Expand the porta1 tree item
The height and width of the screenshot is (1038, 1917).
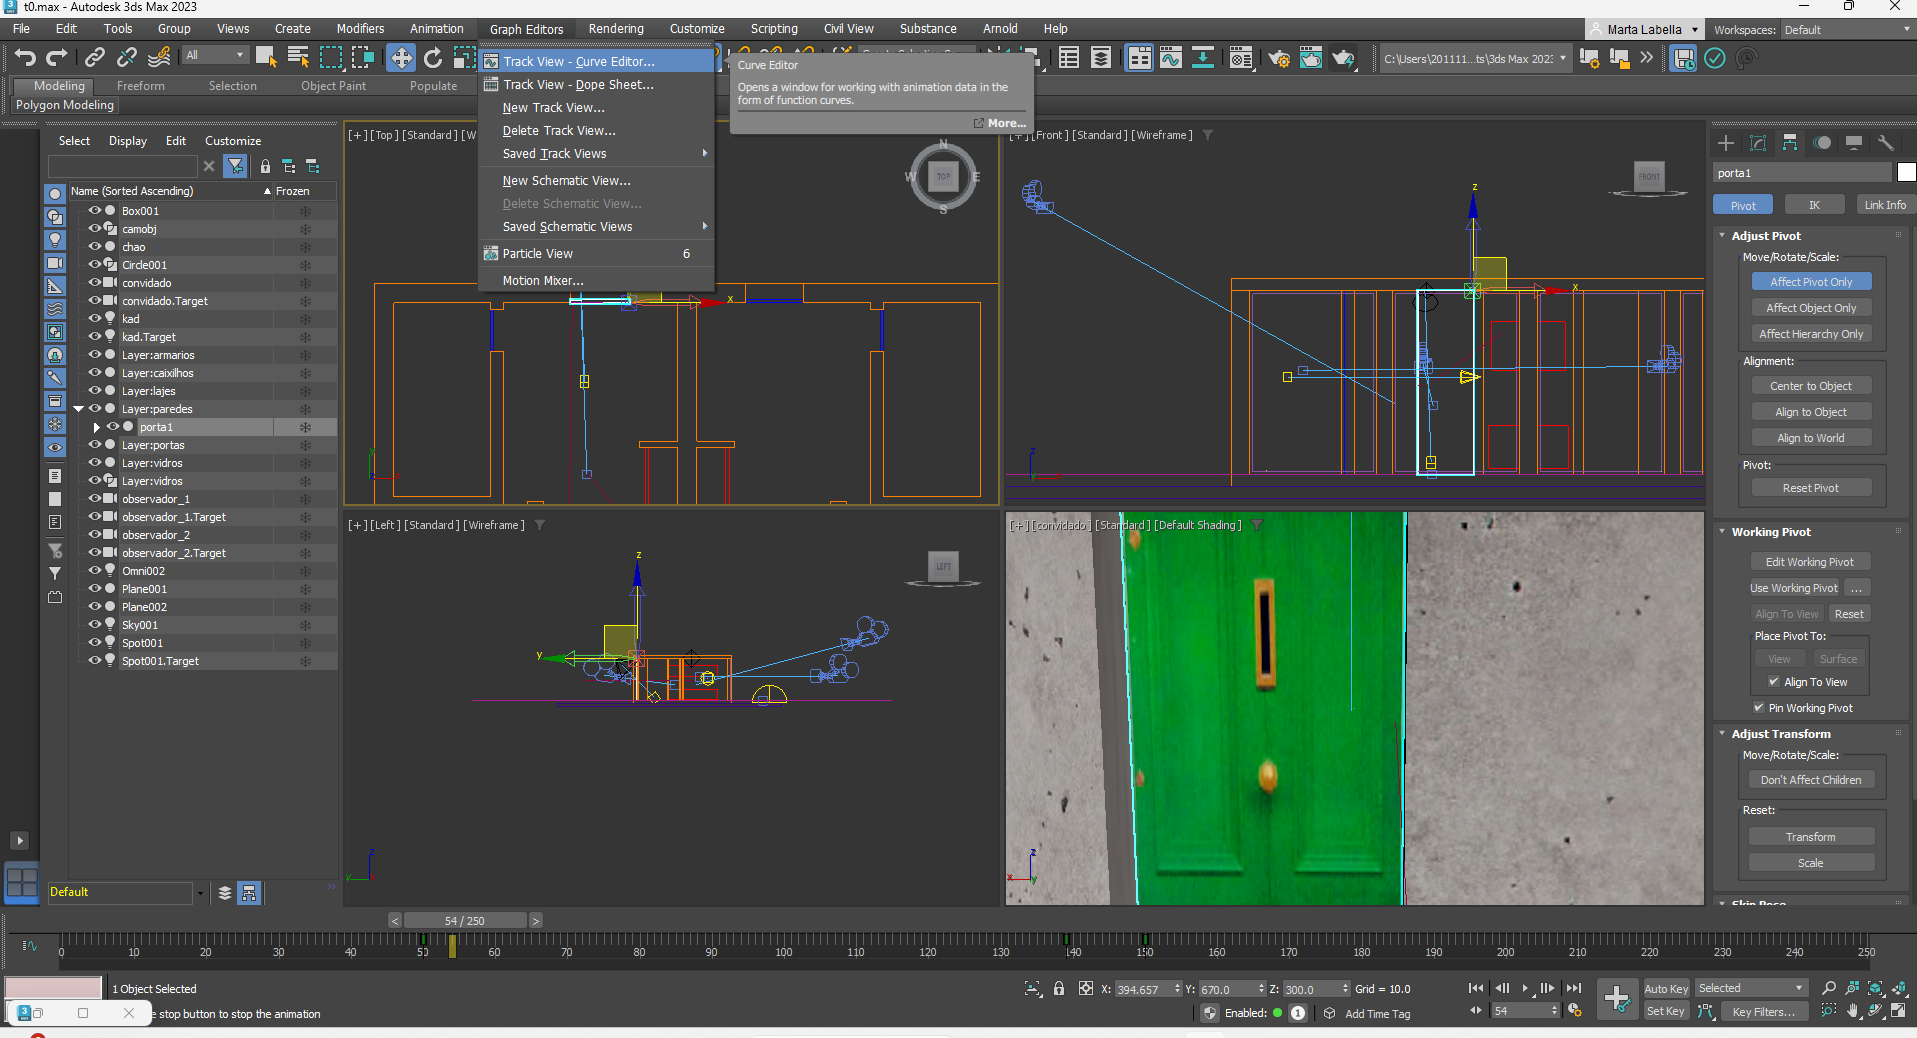pyautogui.click(x=97, y=427)
